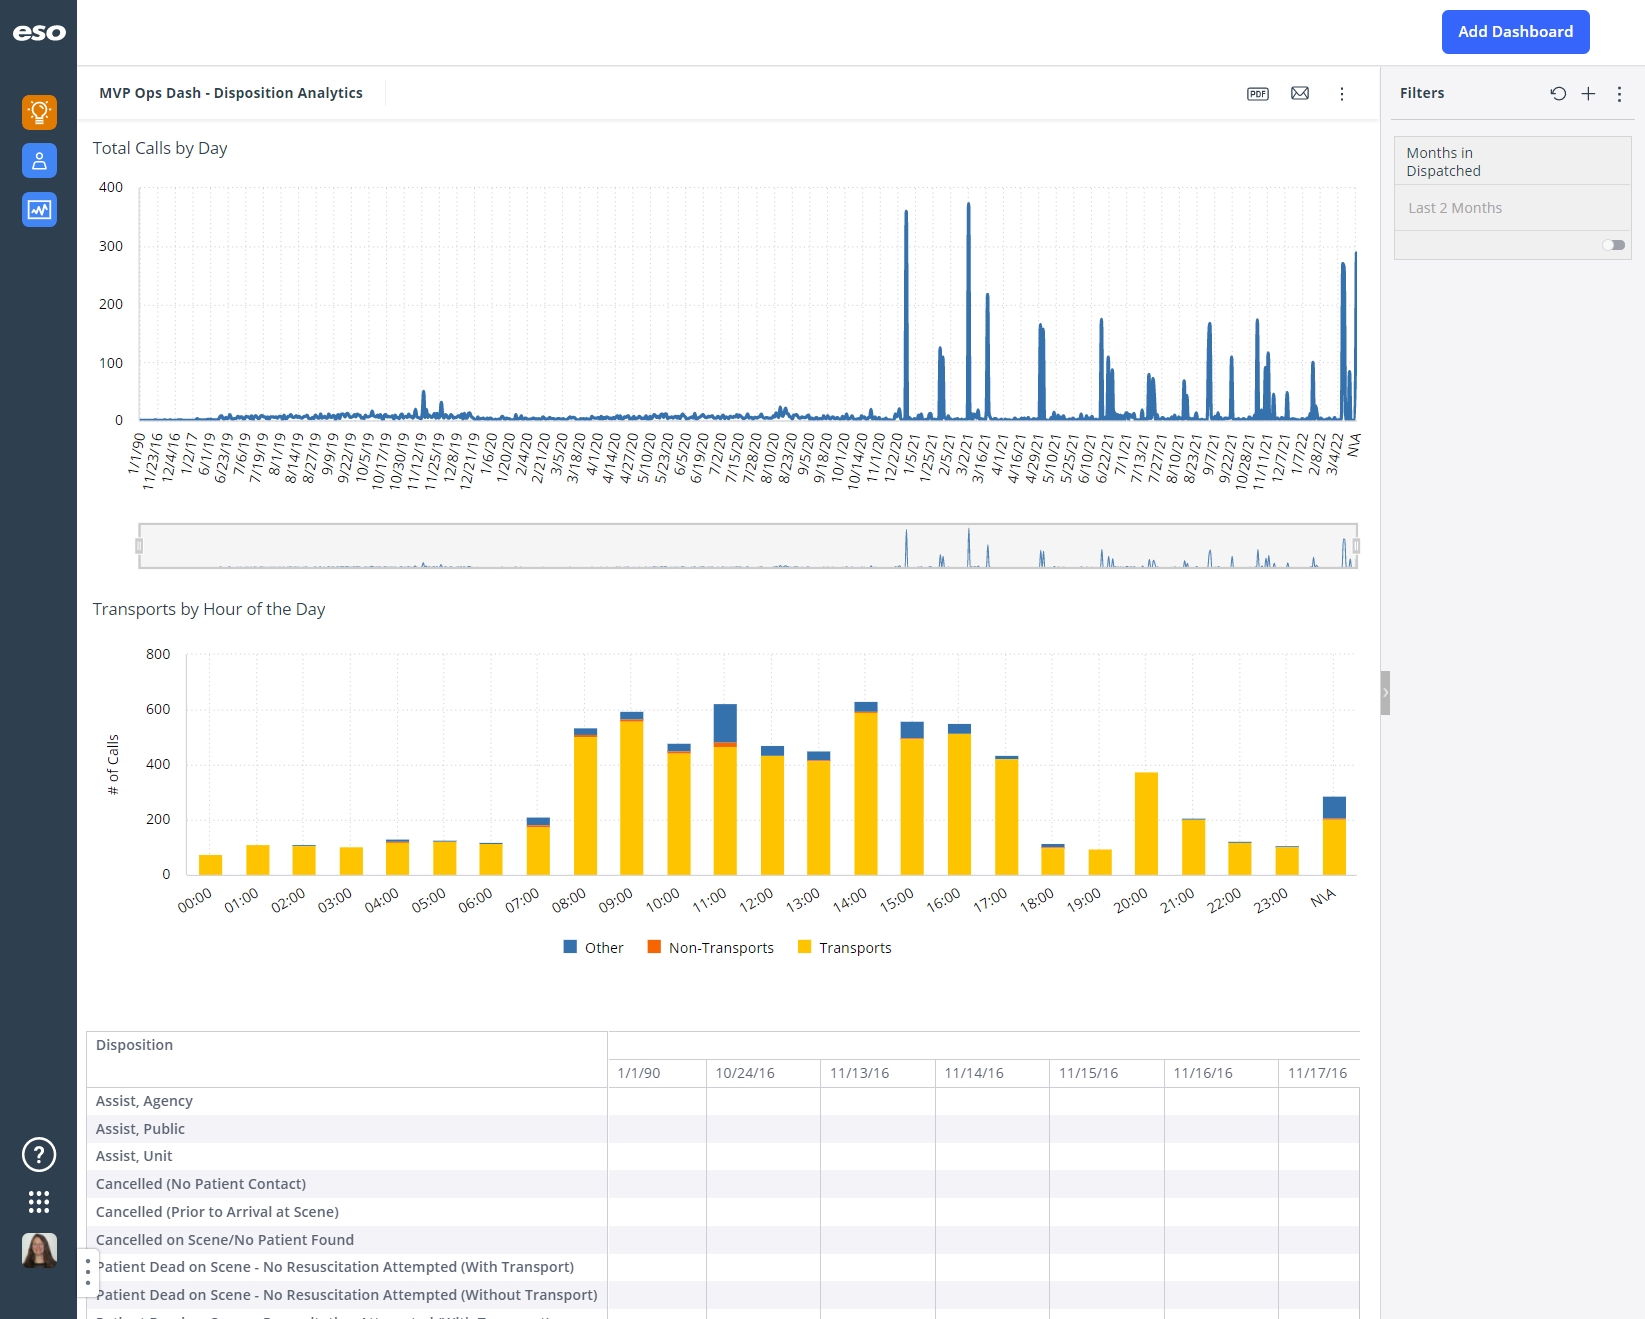The height and width of the screenshot is (1319, 1645).
Task: Open the dashboard overflow kebab menu
Action: [1342, 93]
